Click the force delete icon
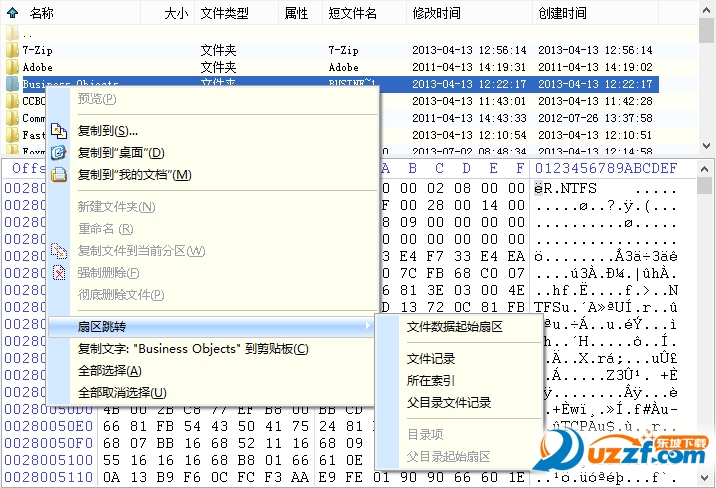The width and height of the screenshot is (716, 488). 59,273
